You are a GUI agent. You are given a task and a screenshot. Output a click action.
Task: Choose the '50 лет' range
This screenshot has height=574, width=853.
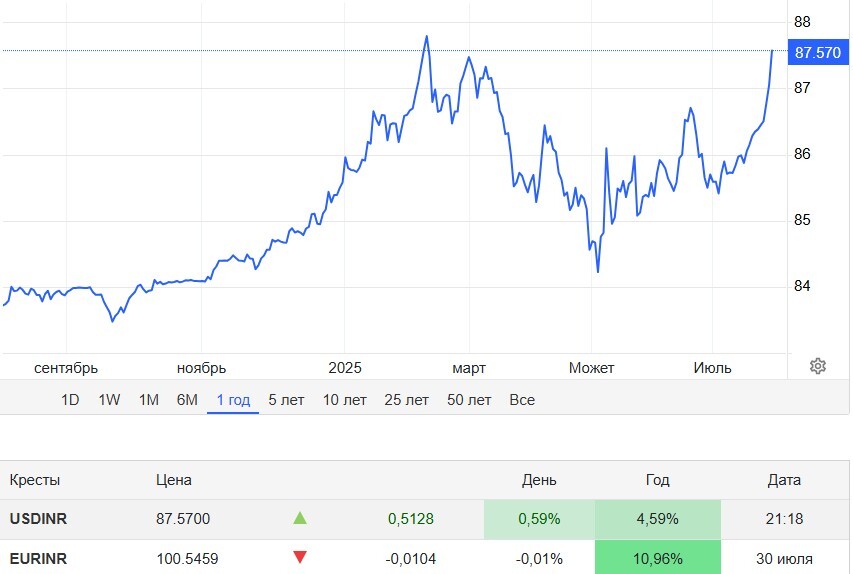(x=469, y=400)
